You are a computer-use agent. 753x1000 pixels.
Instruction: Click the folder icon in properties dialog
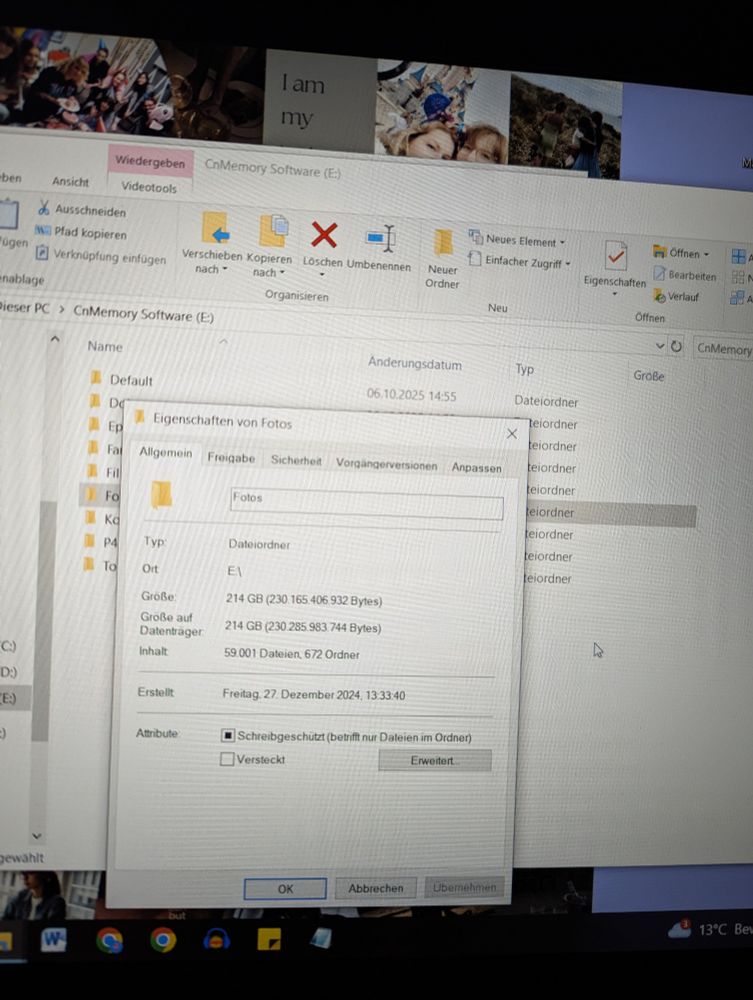(161, 495)
